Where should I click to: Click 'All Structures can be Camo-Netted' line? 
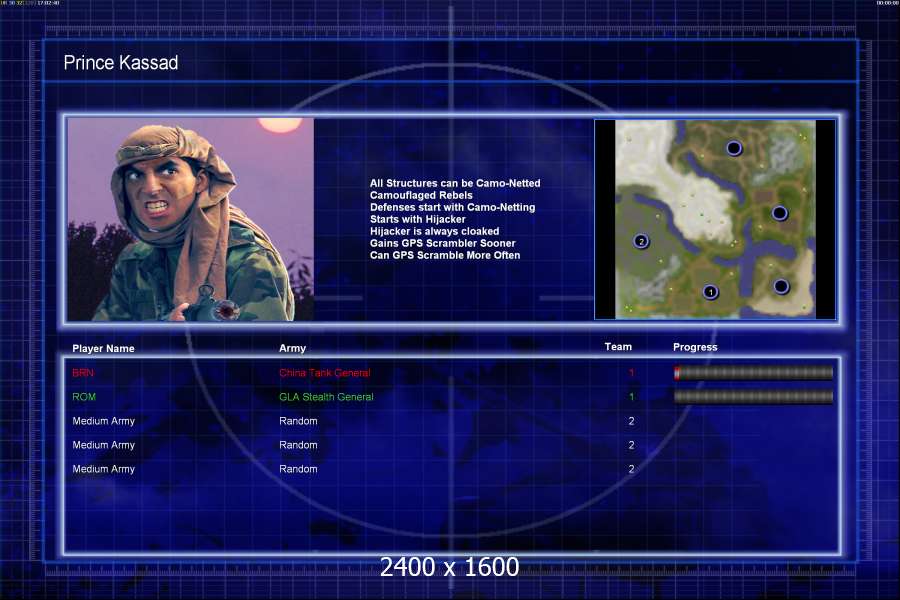tap(455, 183)
